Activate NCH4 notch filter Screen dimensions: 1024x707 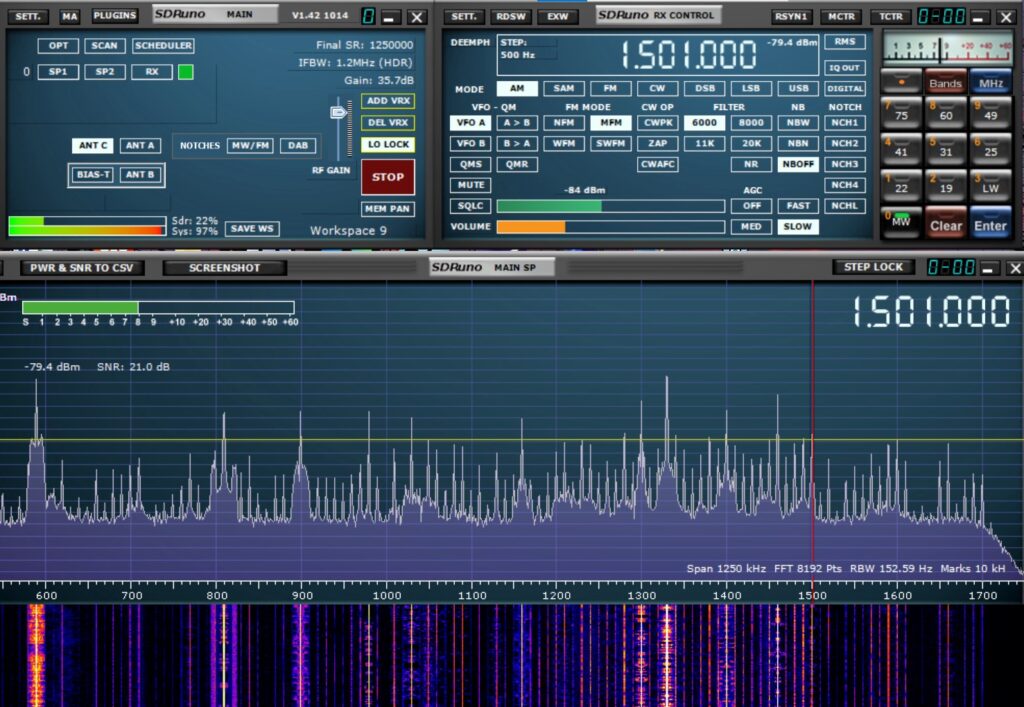pyautogui.click(x=845, y=185)
